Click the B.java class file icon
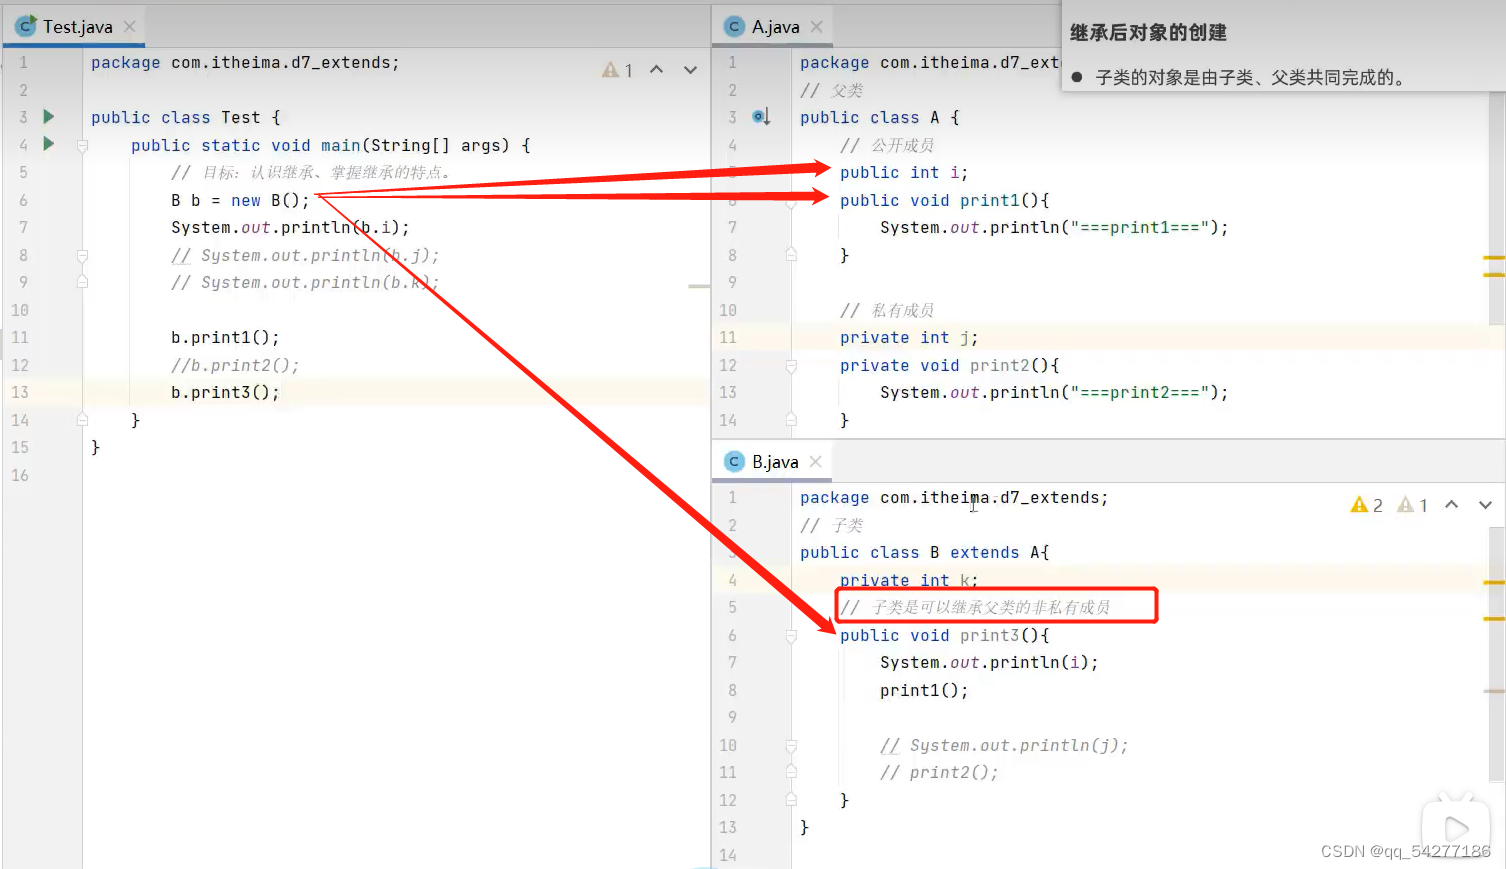1506x869 pixels. pos(734,462)
